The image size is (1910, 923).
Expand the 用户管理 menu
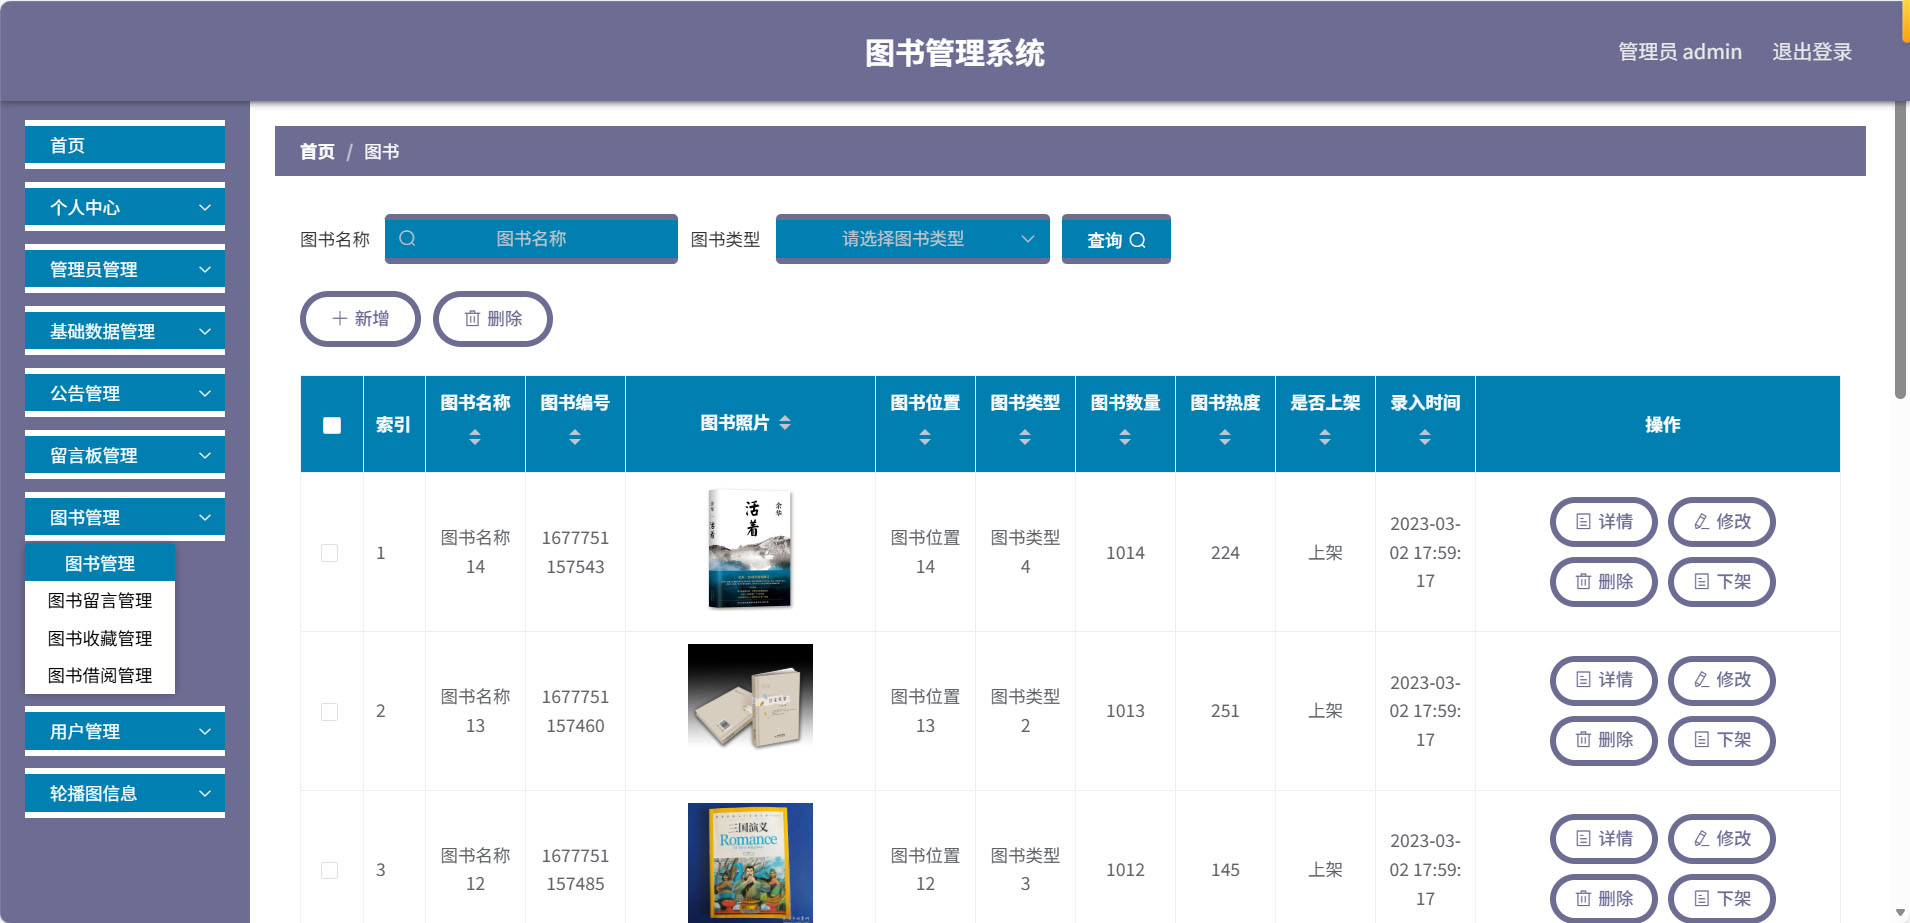tap(125, 731)
